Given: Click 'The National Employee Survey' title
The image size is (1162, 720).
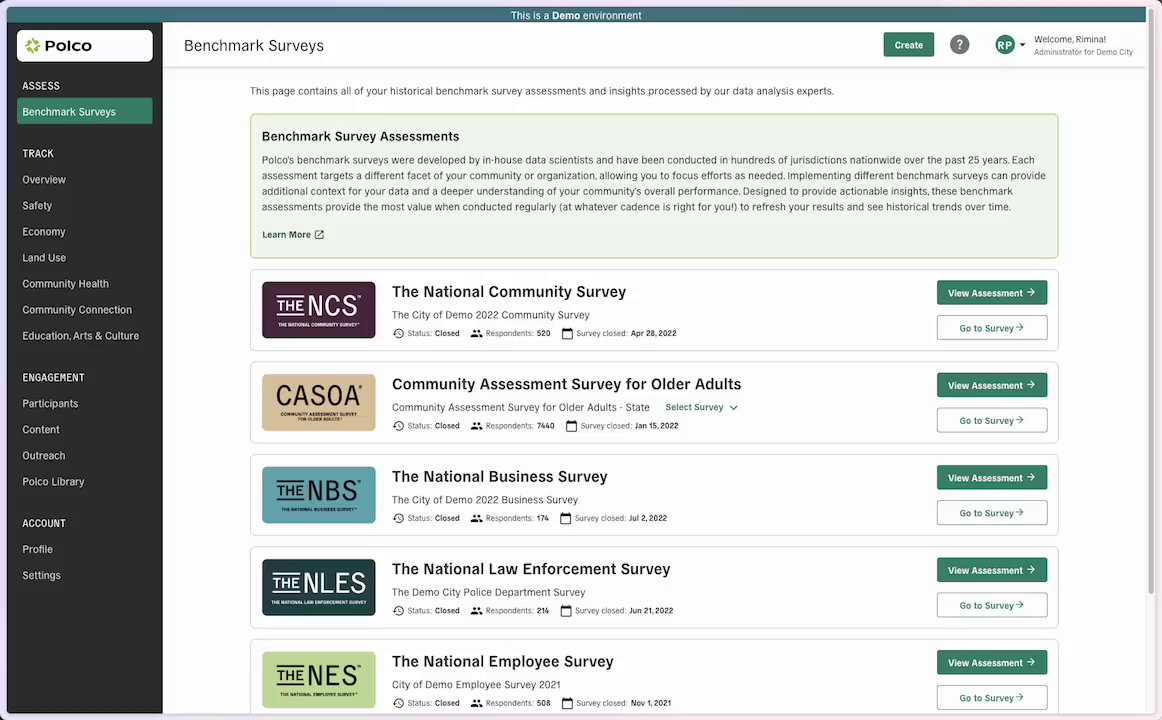Looking at the screenshot, I should 502,662.
